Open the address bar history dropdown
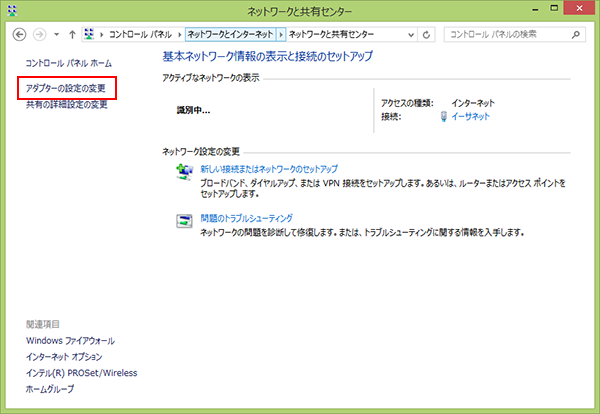Screen dimensions: 600x414 click(x=411, y=35)
